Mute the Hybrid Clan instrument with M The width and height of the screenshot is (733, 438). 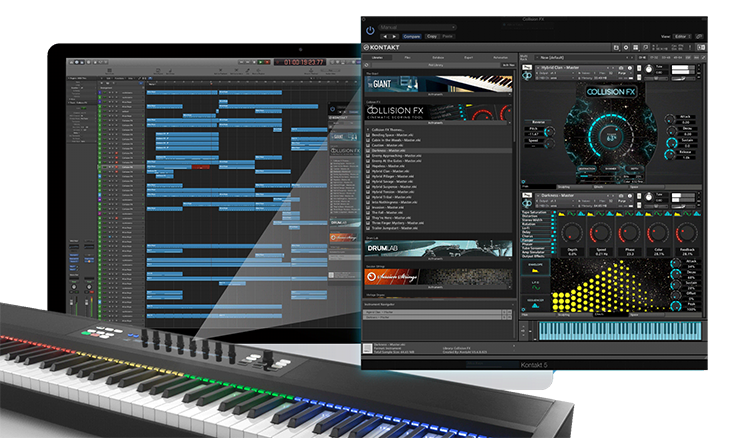639,77
